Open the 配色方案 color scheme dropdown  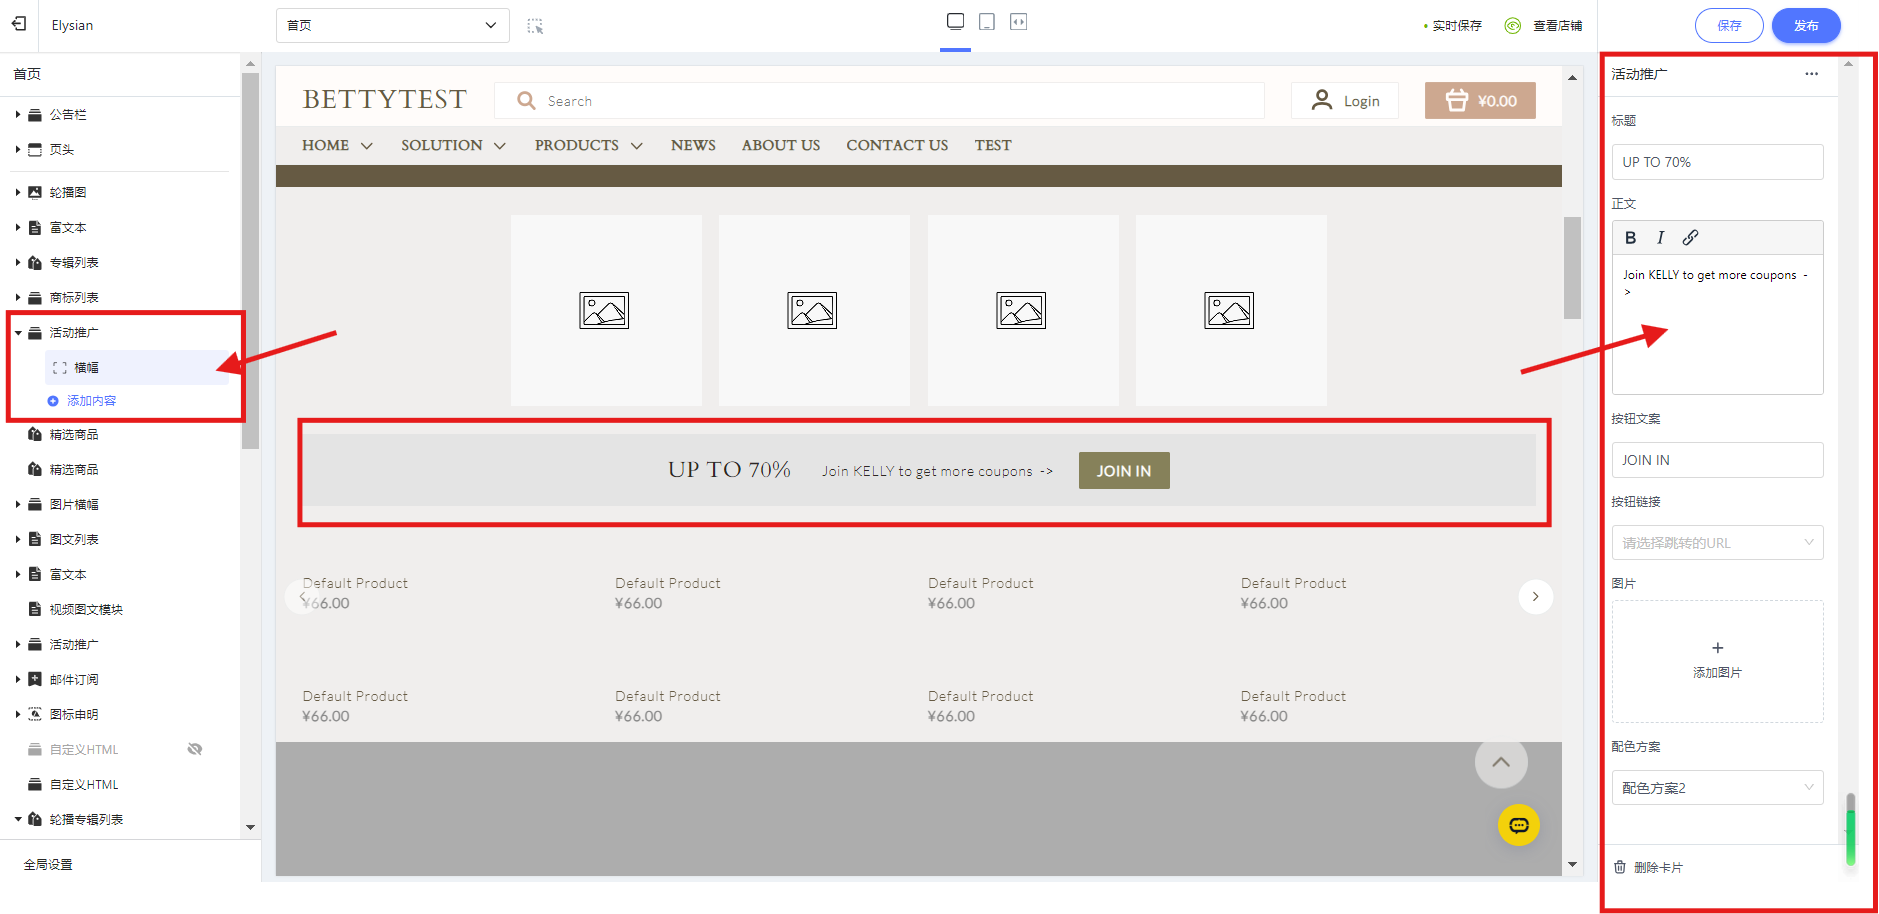(1716, 788)
